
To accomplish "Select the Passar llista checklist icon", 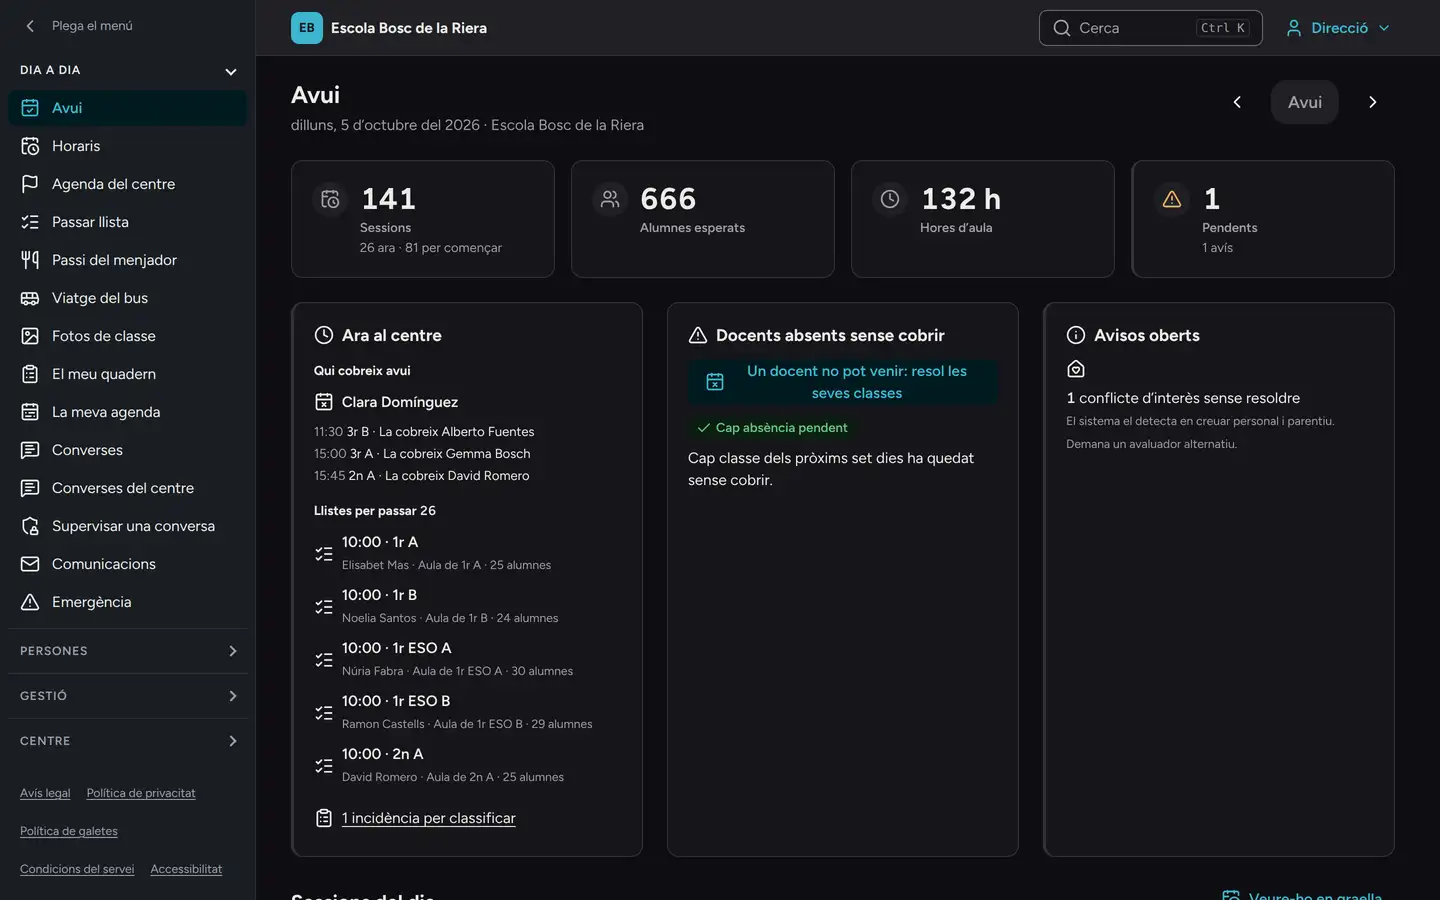I will pos(30,222).
